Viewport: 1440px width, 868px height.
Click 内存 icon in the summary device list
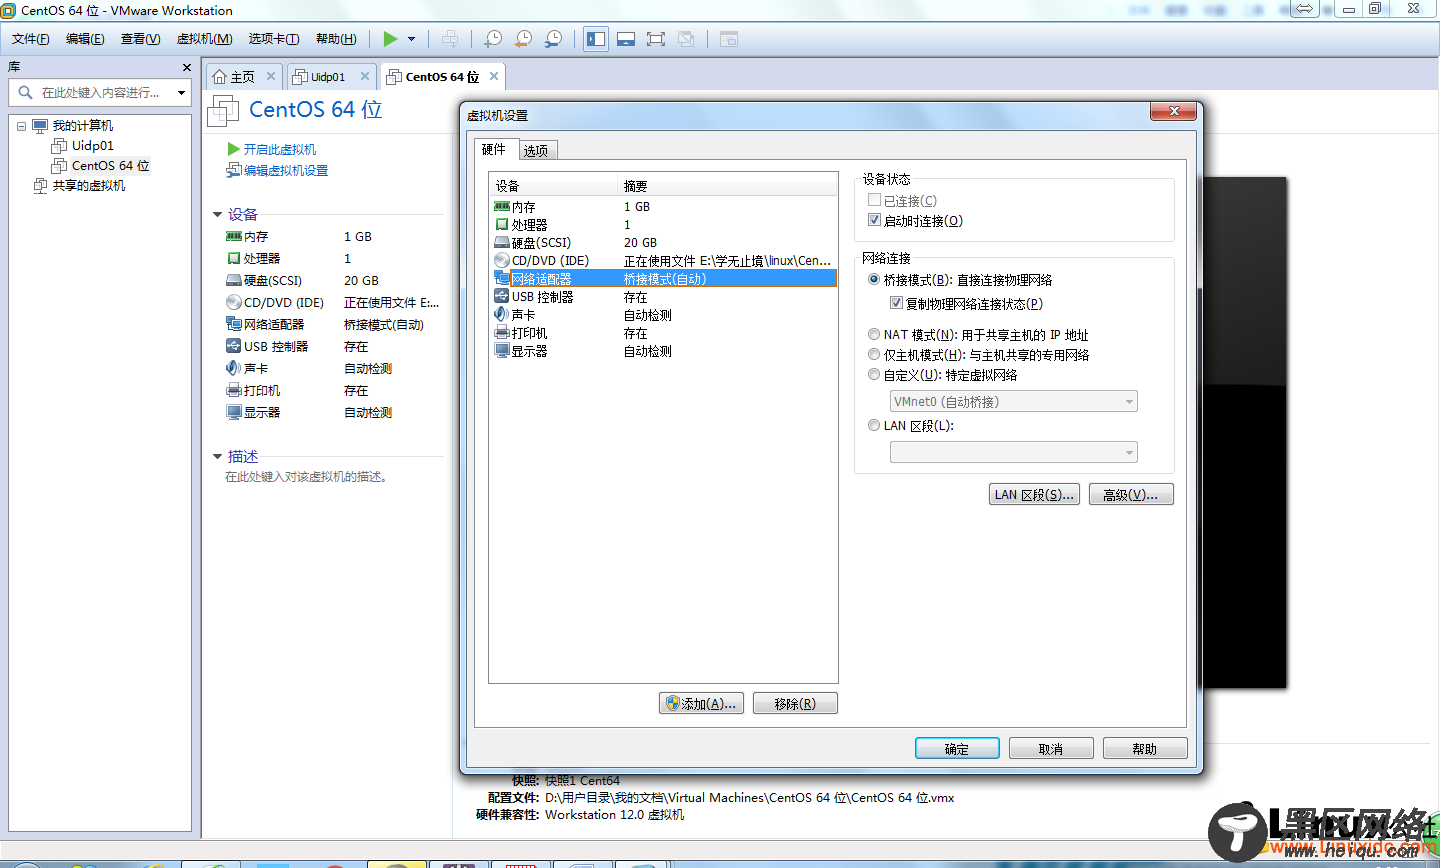[x=234, y=237]
